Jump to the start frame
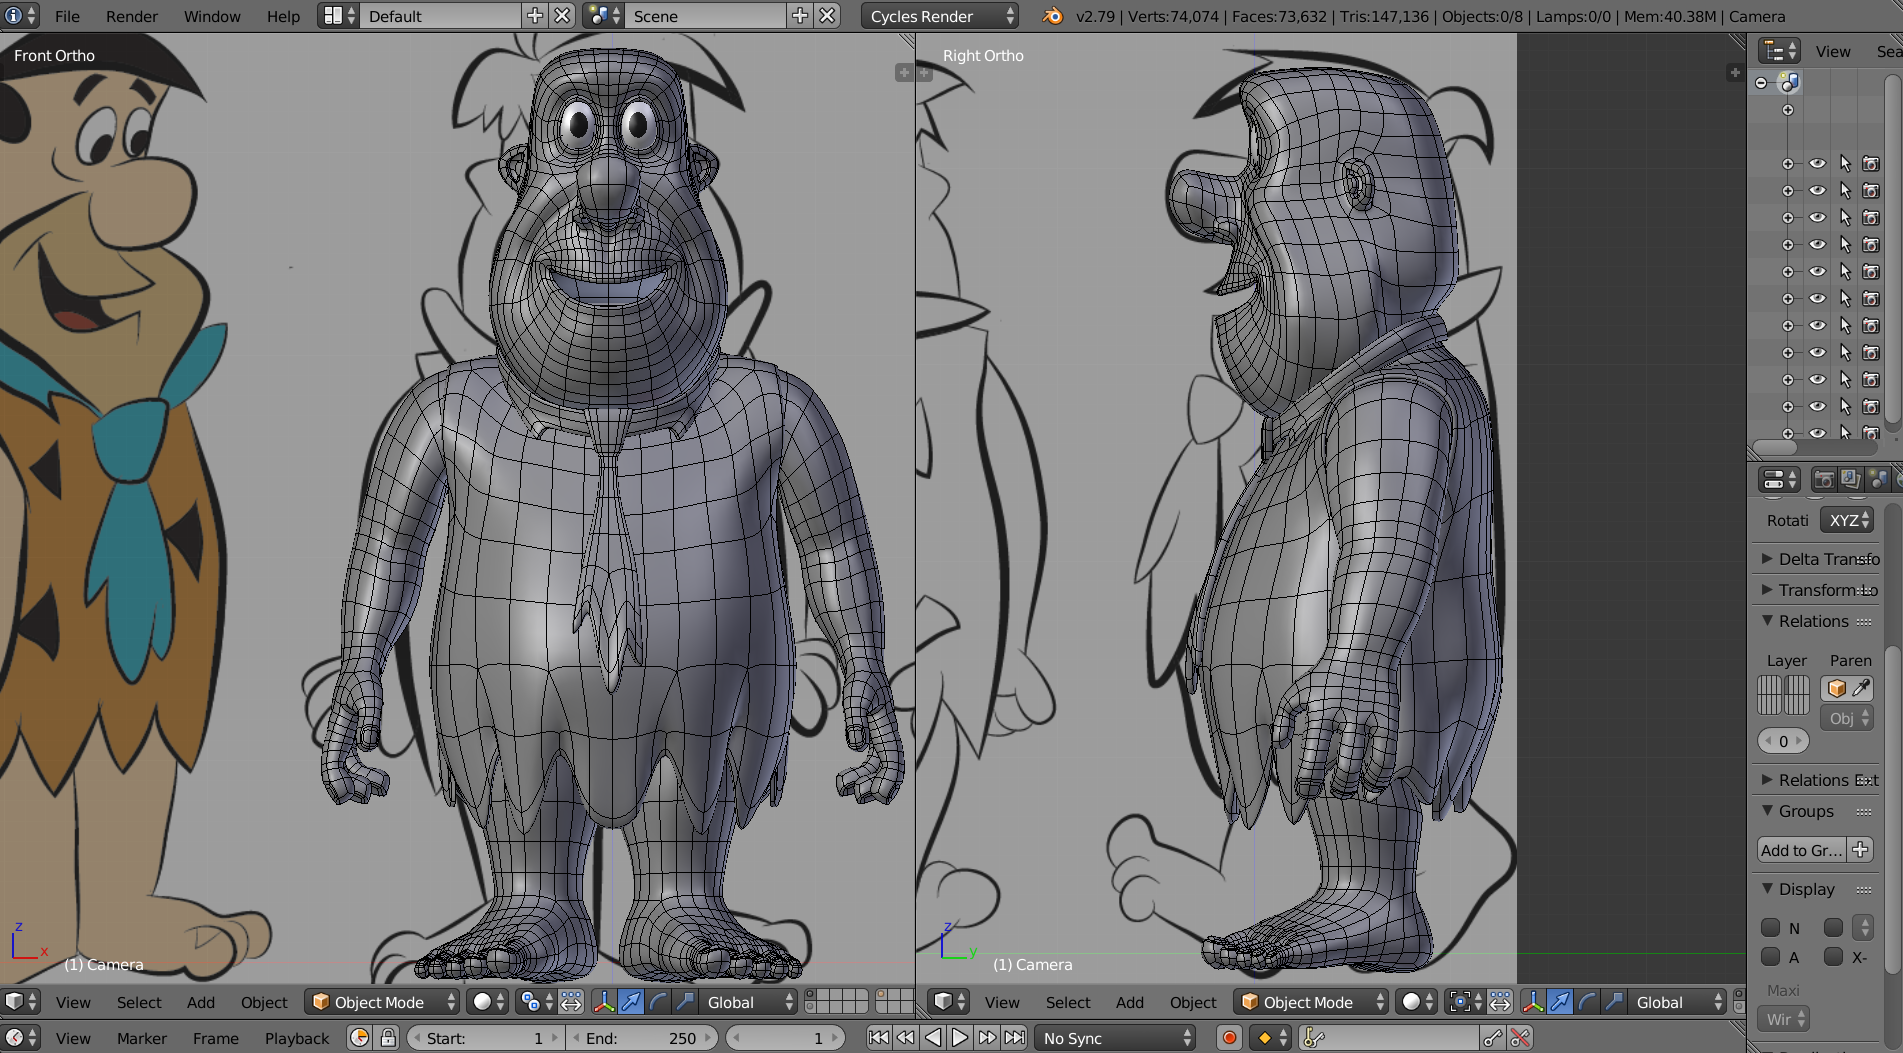 click(879, 1038)
